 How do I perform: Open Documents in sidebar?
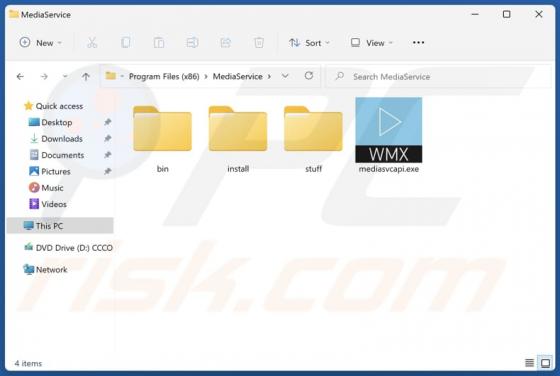point(56,155)
